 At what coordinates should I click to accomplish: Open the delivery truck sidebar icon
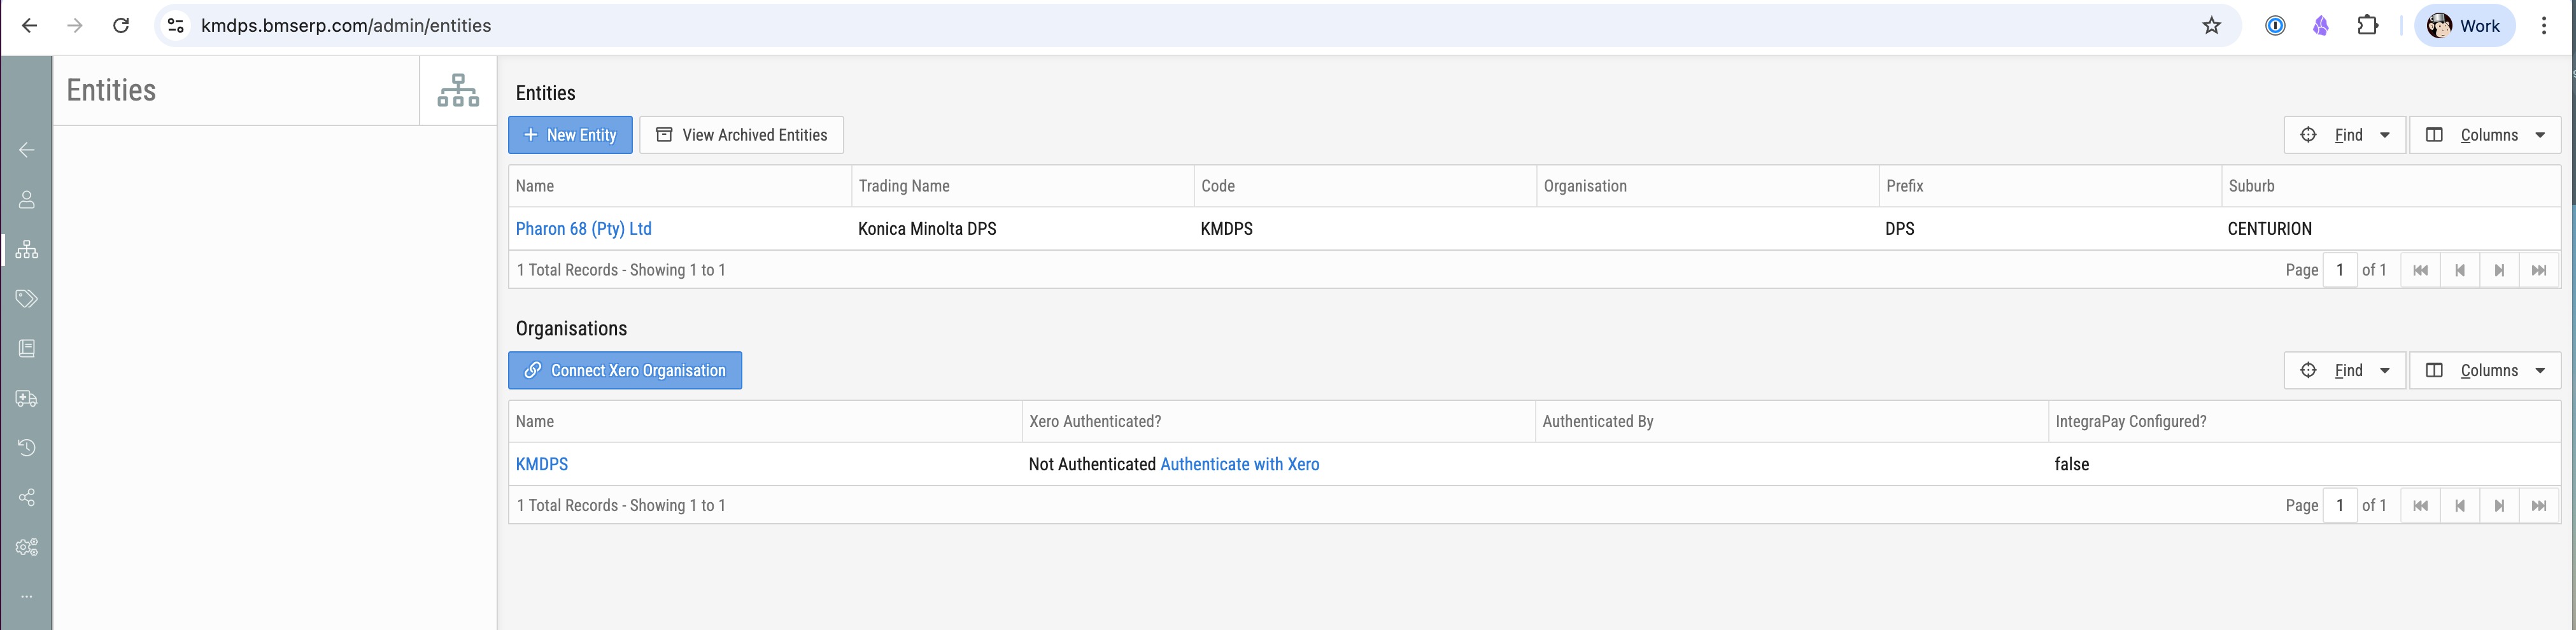click(27, 399)
